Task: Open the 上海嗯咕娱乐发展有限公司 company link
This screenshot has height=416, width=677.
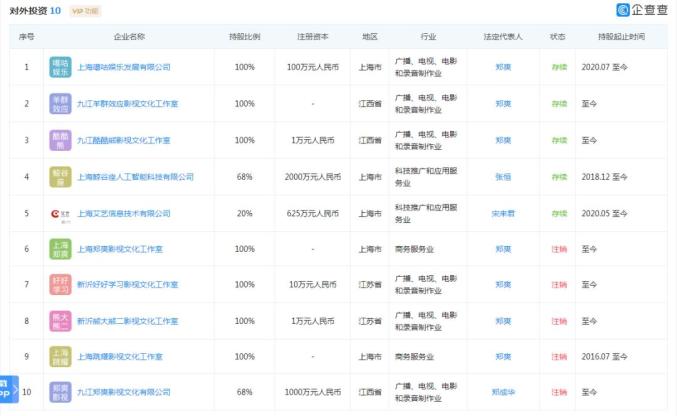Action: pos(124,67)
